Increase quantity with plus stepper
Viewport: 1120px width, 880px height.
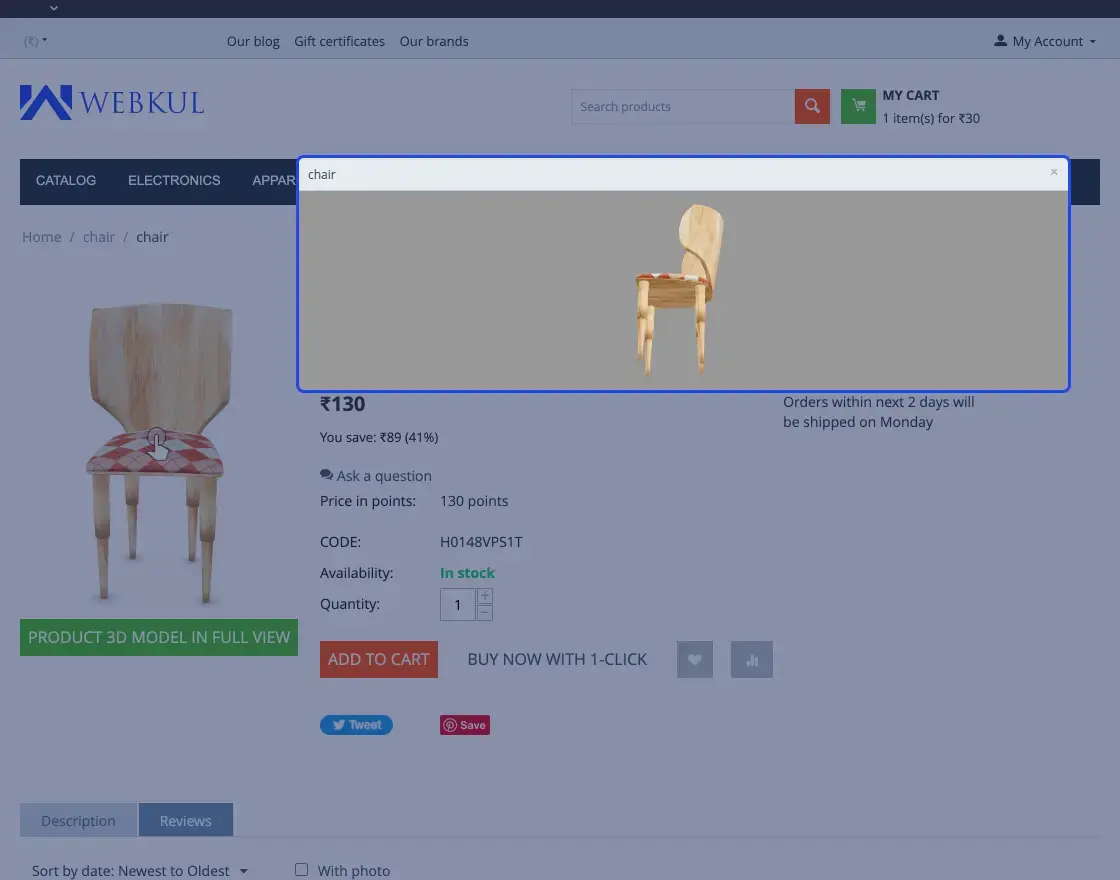(x=485, y=596)
